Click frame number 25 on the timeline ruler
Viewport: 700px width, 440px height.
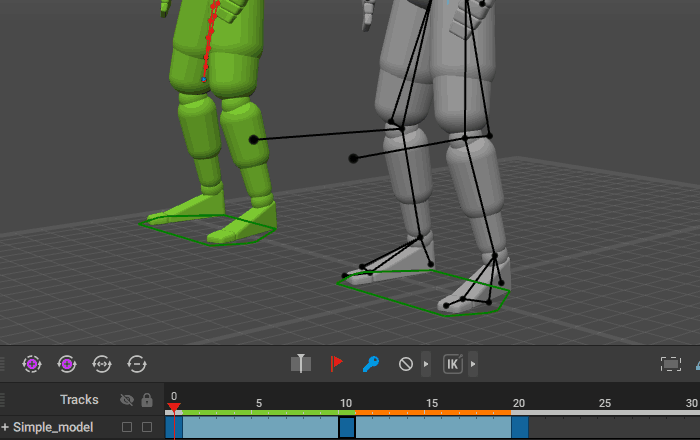tap(604, 403)
